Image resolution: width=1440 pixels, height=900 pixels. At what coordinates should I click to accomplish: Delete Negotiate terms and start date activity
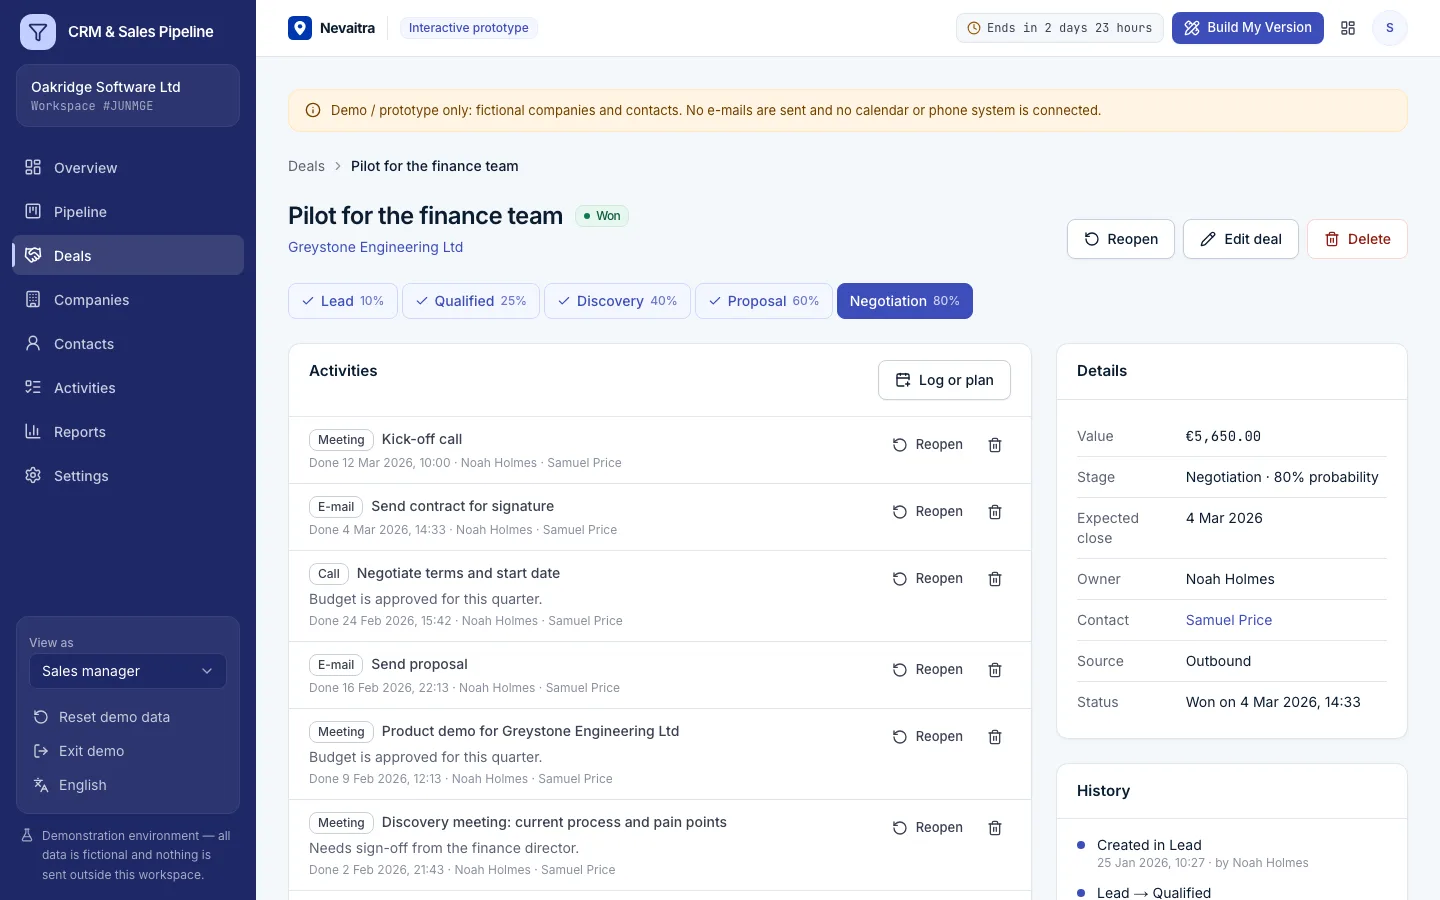pyautogui.click(x=995, y=579)
